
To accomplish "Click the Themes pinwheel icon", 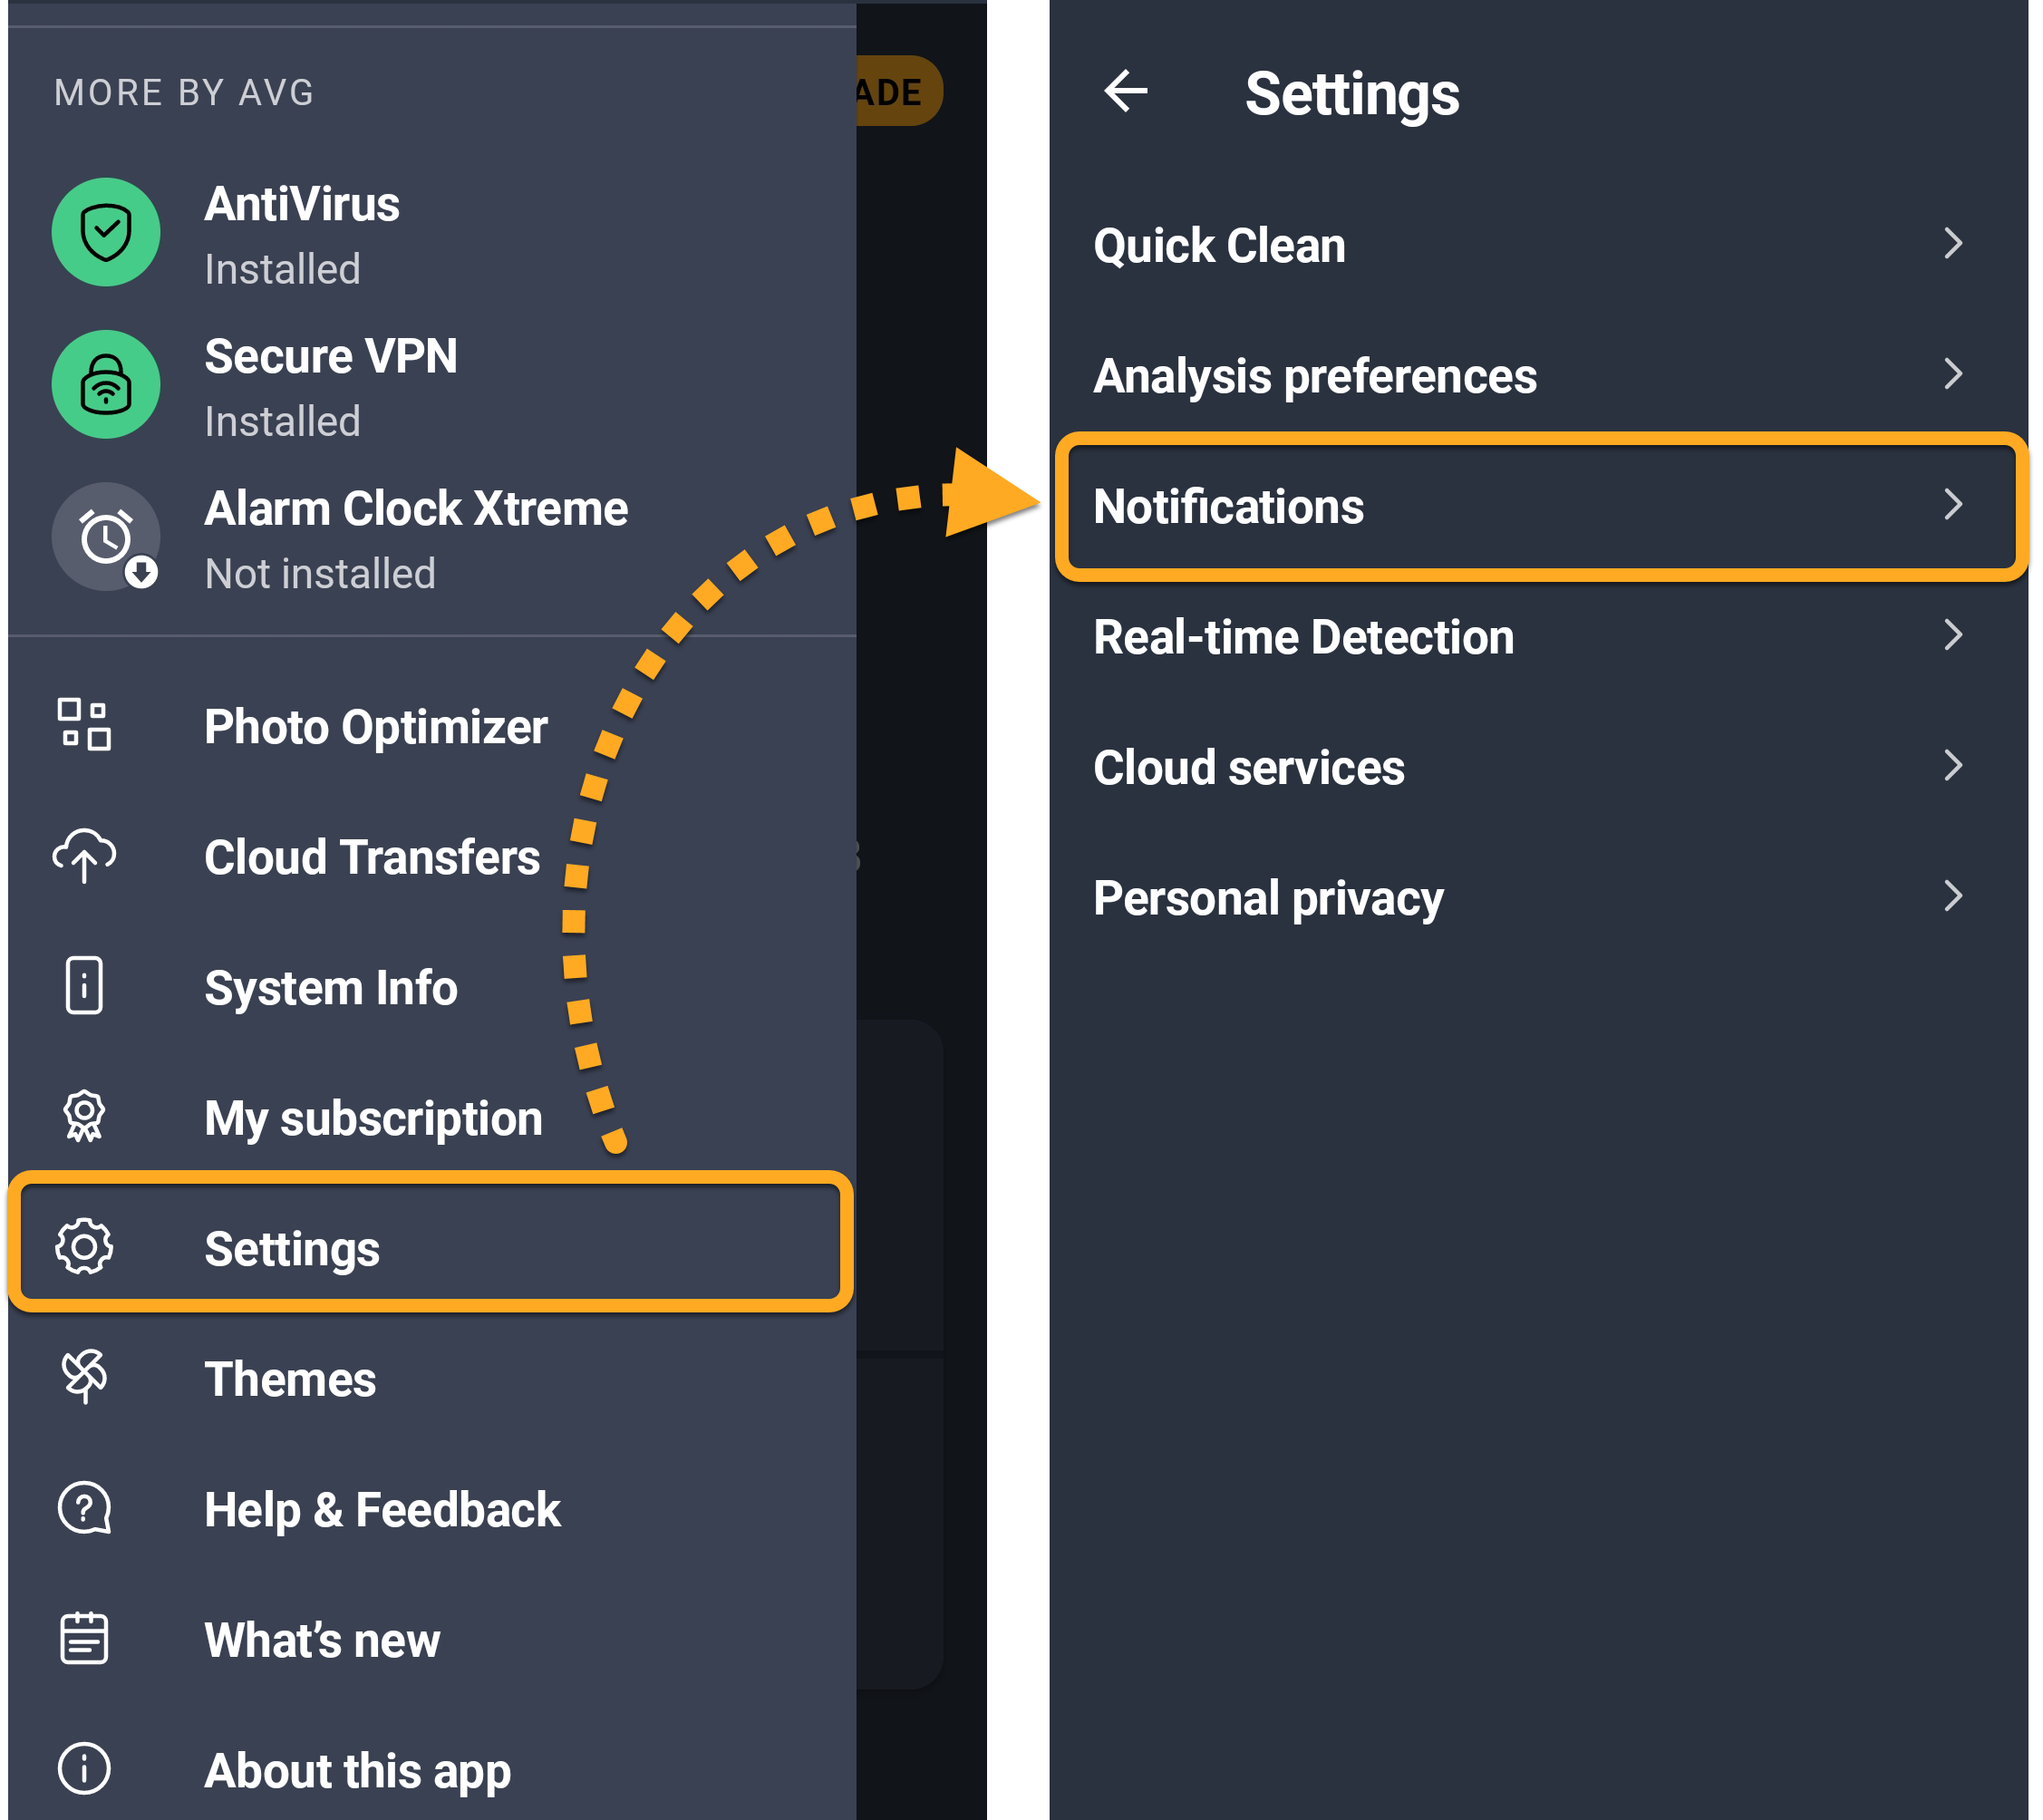I will tap(84, 1377).
